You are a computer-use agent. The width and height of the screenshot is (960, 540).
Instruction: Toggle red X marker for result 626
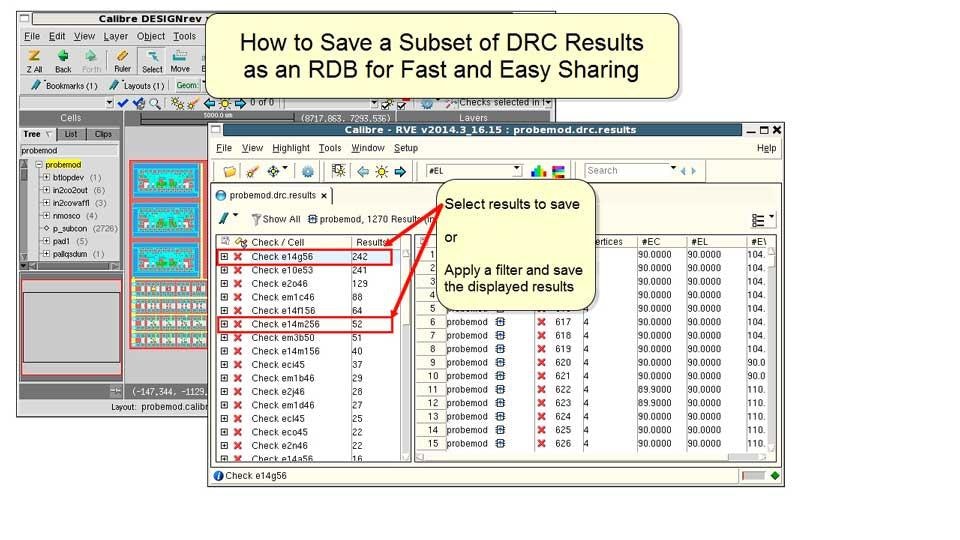(x=541, y=443)
